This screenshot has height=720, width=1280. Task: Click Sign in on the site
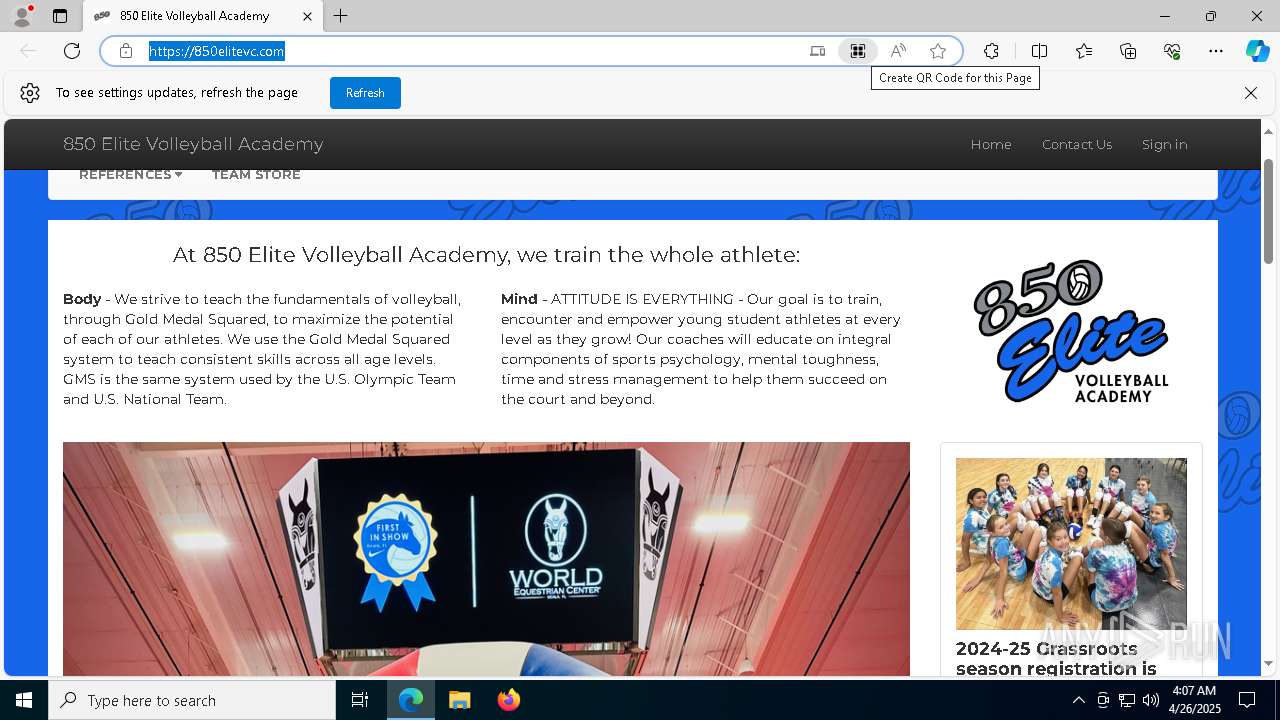coord(1165,144)
